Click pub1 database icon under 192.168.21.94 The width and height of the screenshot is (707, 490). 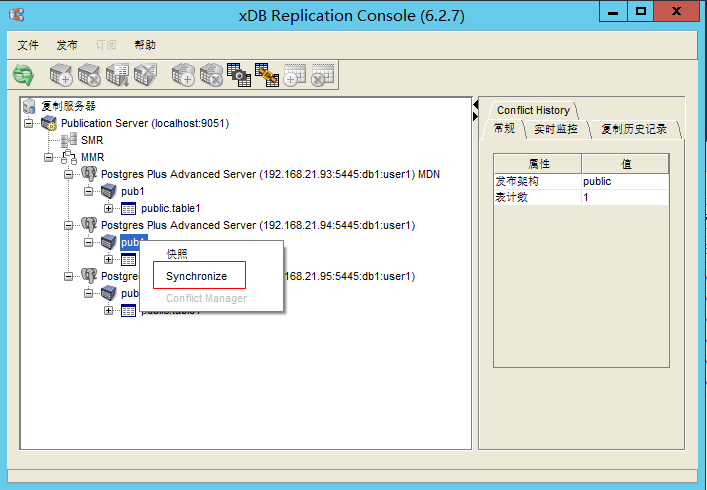coord(109,242)
